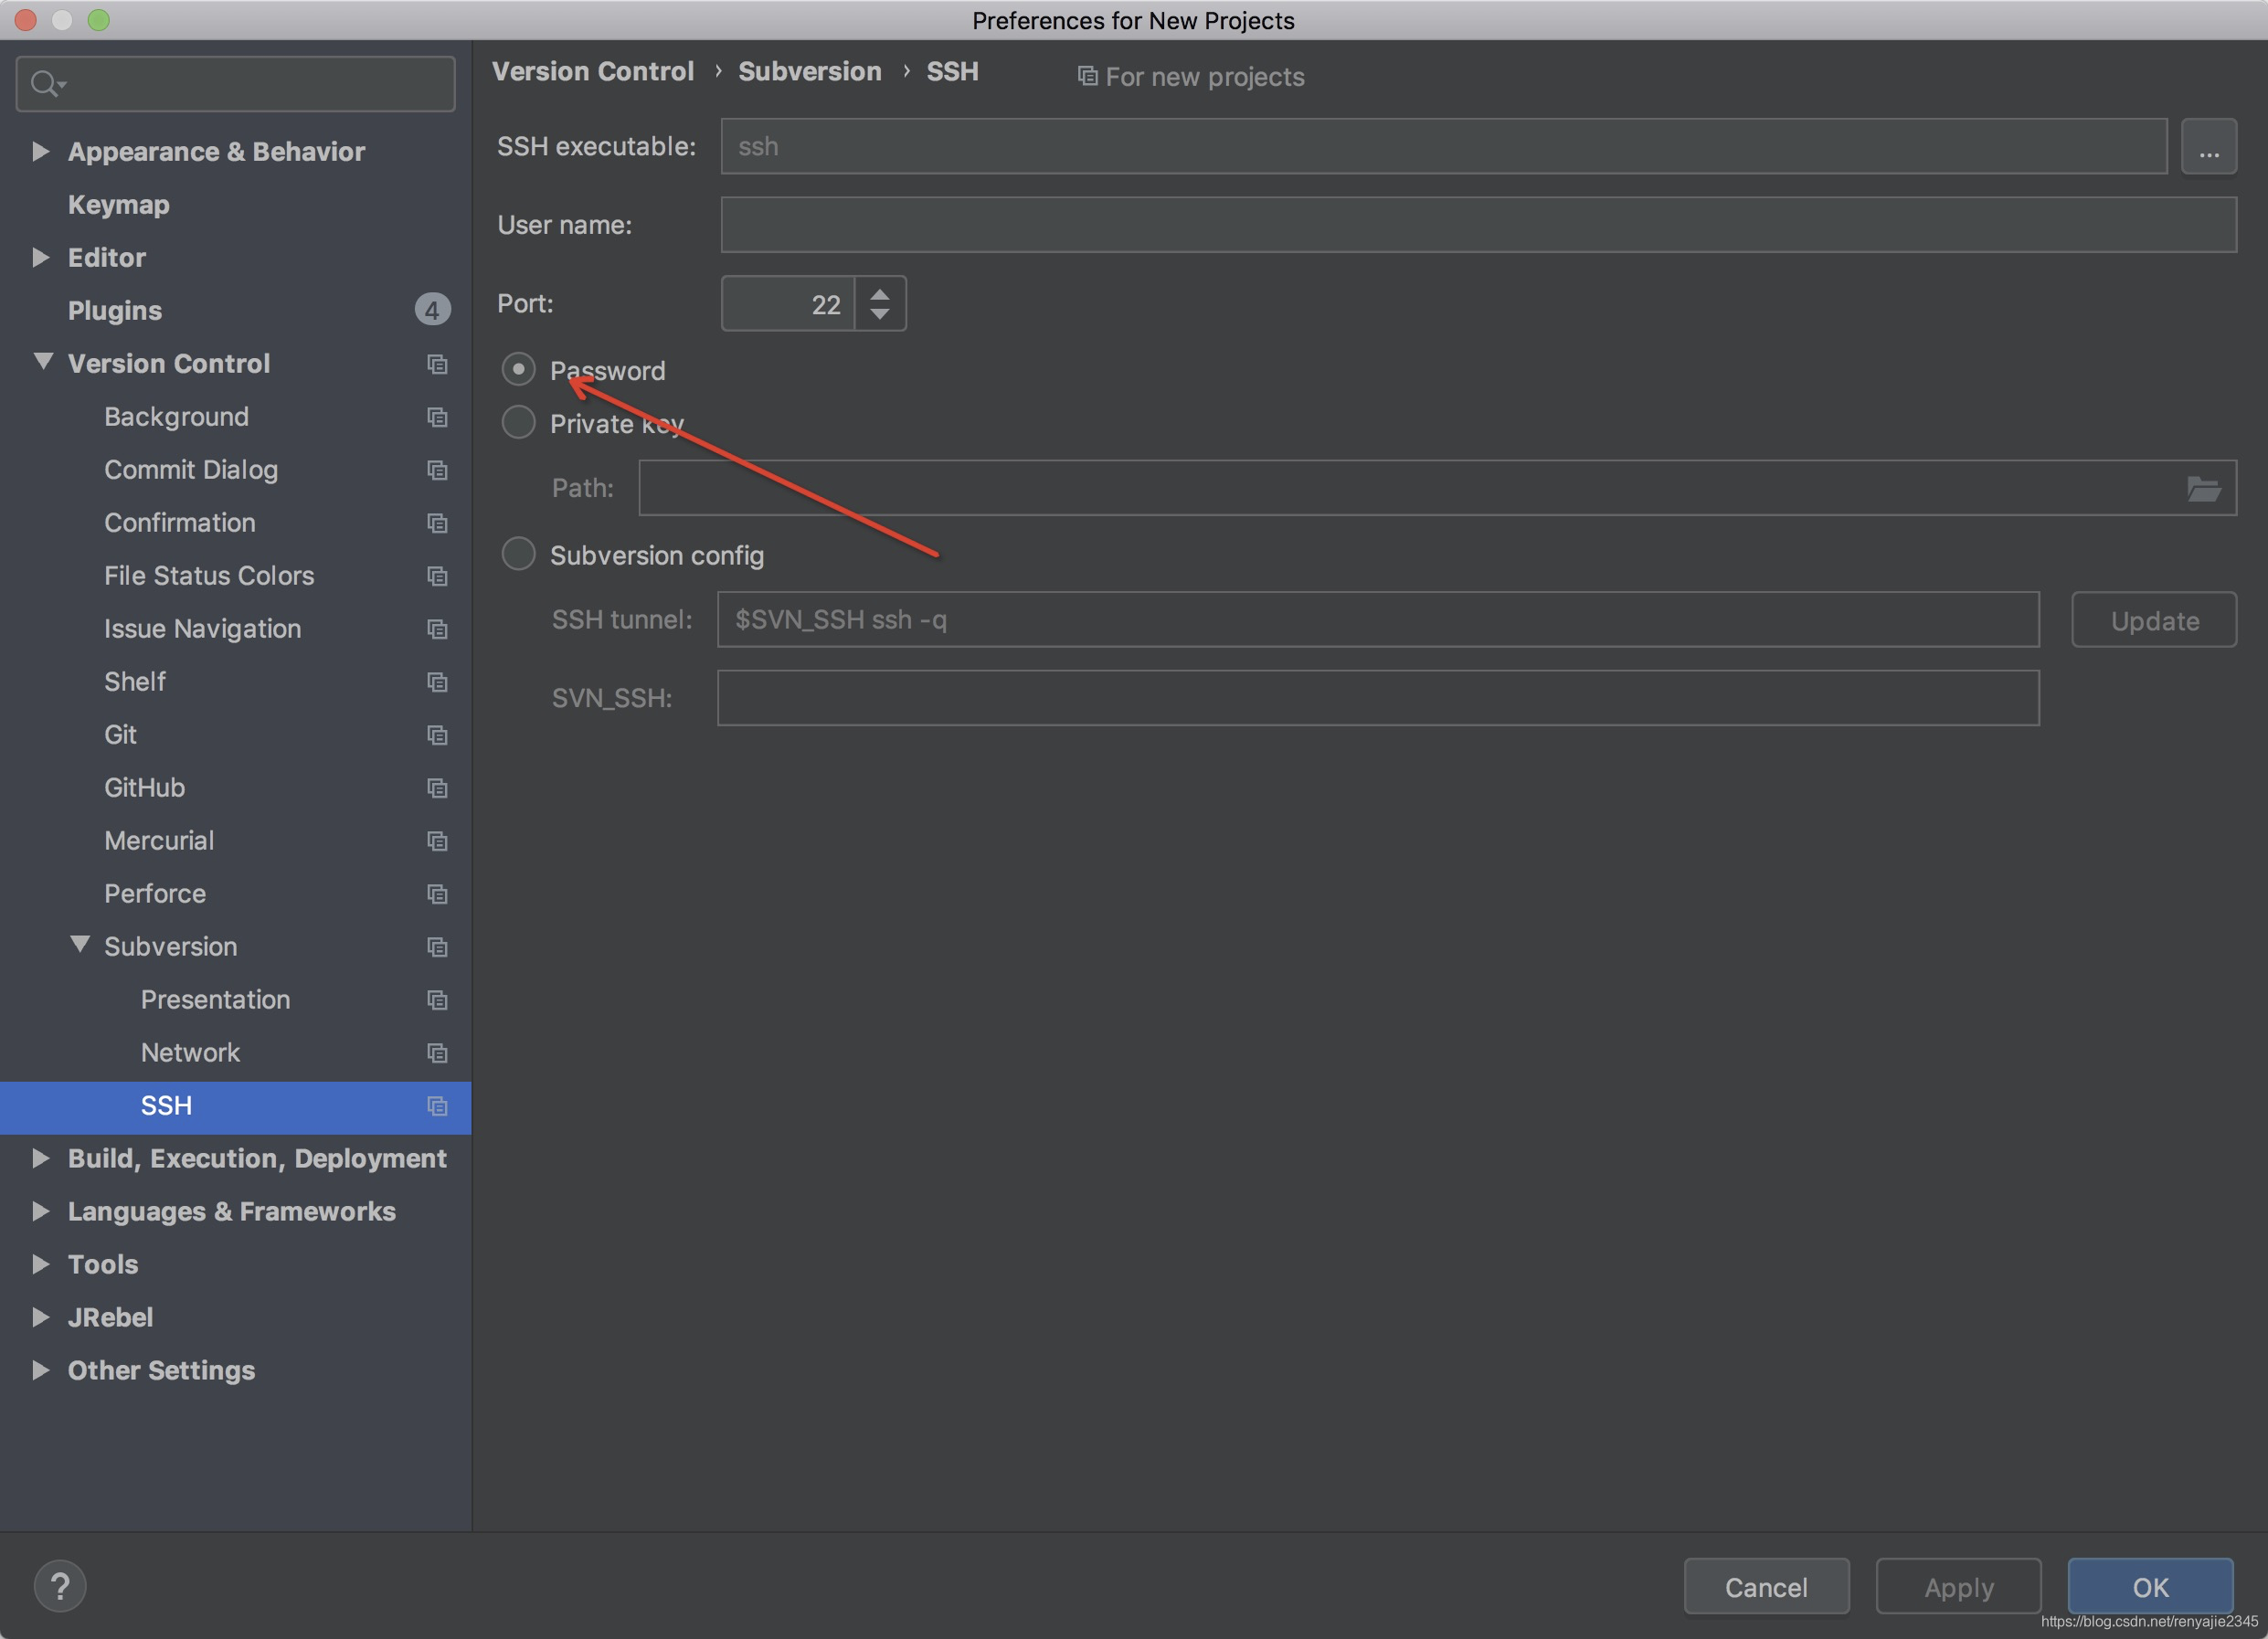This screenshot has width=2268, height=1639.
Task: Select the Password authentication radio button
Action: (518, 369)
